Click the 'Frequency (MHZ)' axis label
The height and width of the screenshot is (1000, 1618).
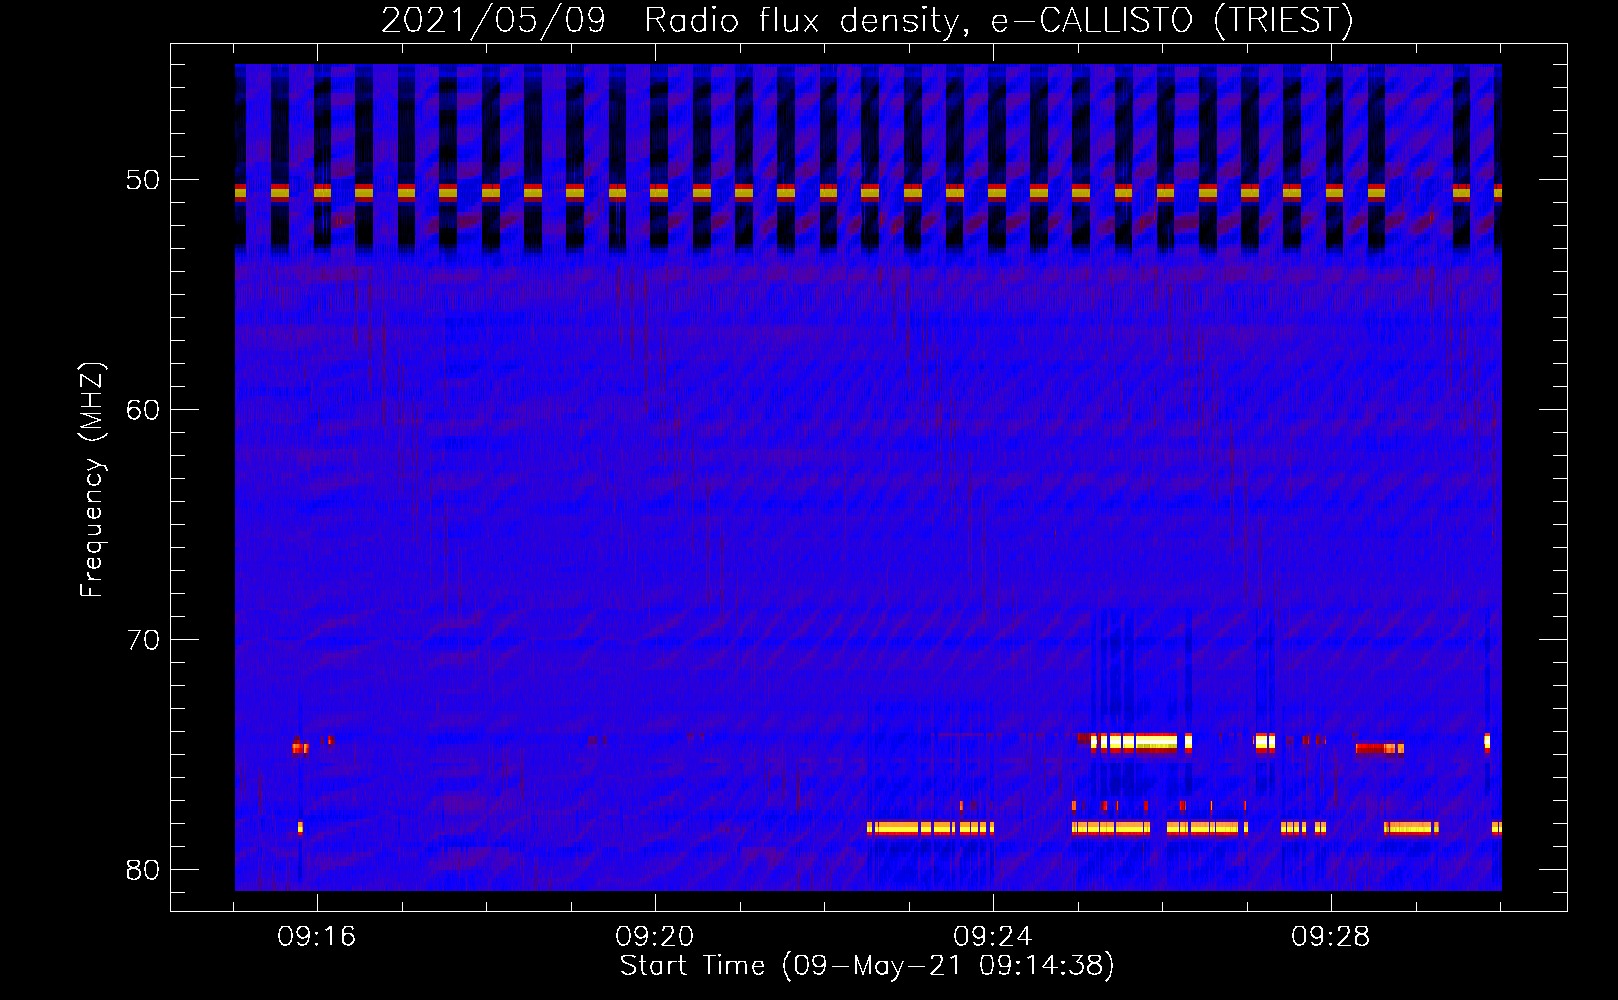(92, 480)
